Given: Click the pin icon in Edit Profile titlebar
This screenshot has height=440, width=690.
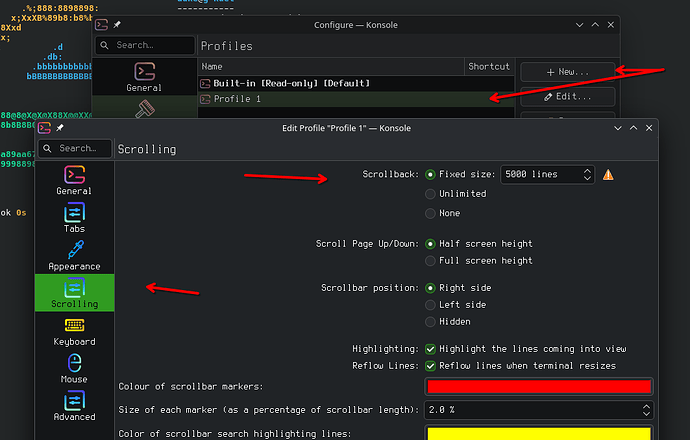Looking at the screenshot, I should coord(59,128).
